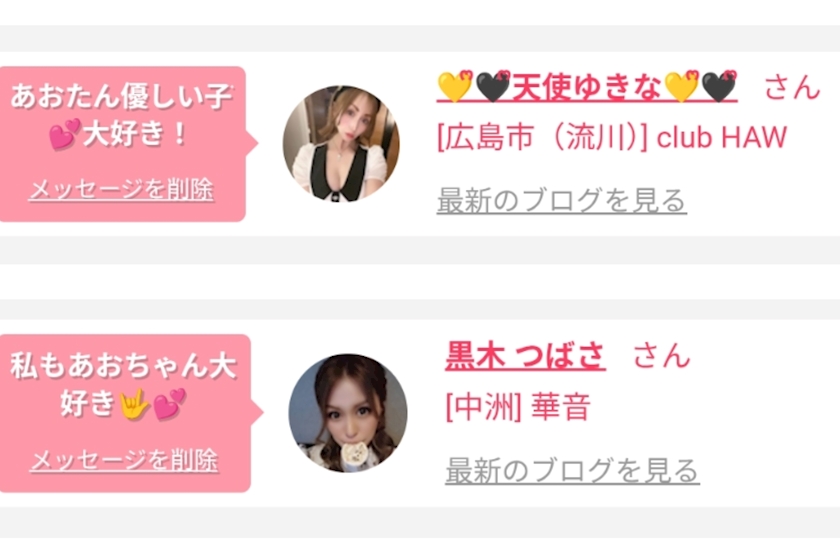The height and width of the screenshot is (560, 840).
Task: Click the 私もあおちゃん大好き bubble text
Action: [x=123, y=385]
